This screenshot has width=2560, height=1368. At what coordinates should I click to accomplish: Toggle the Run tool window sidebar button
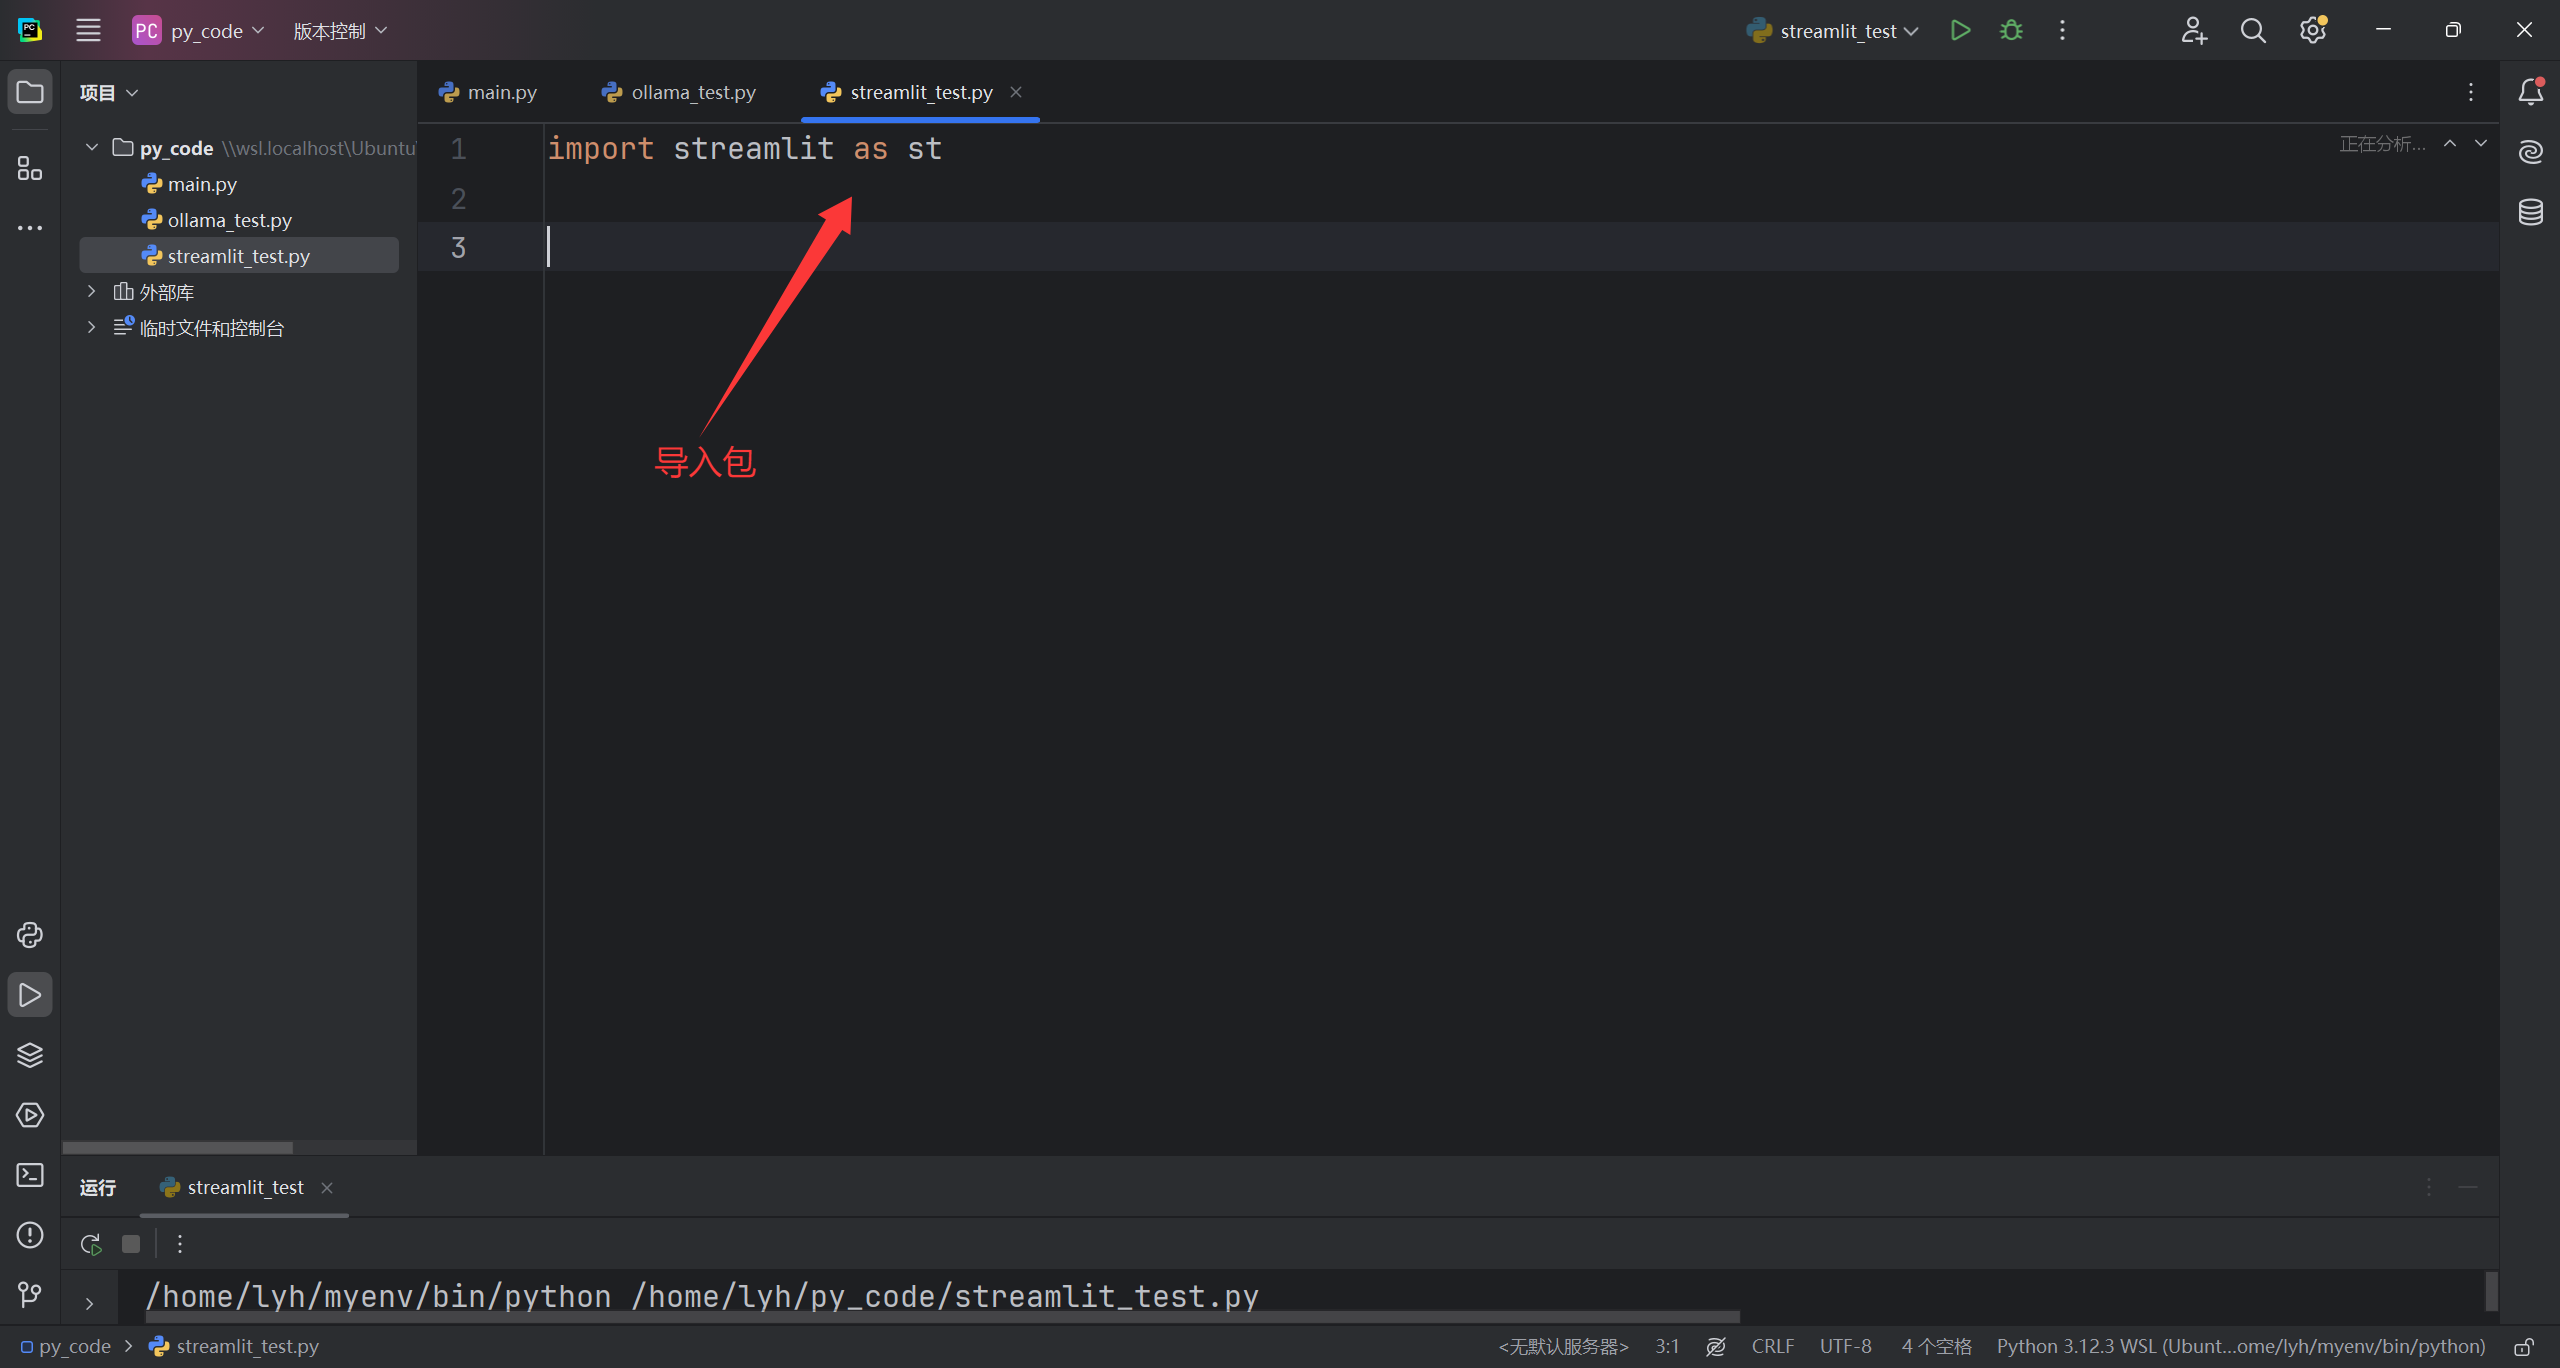30,995
